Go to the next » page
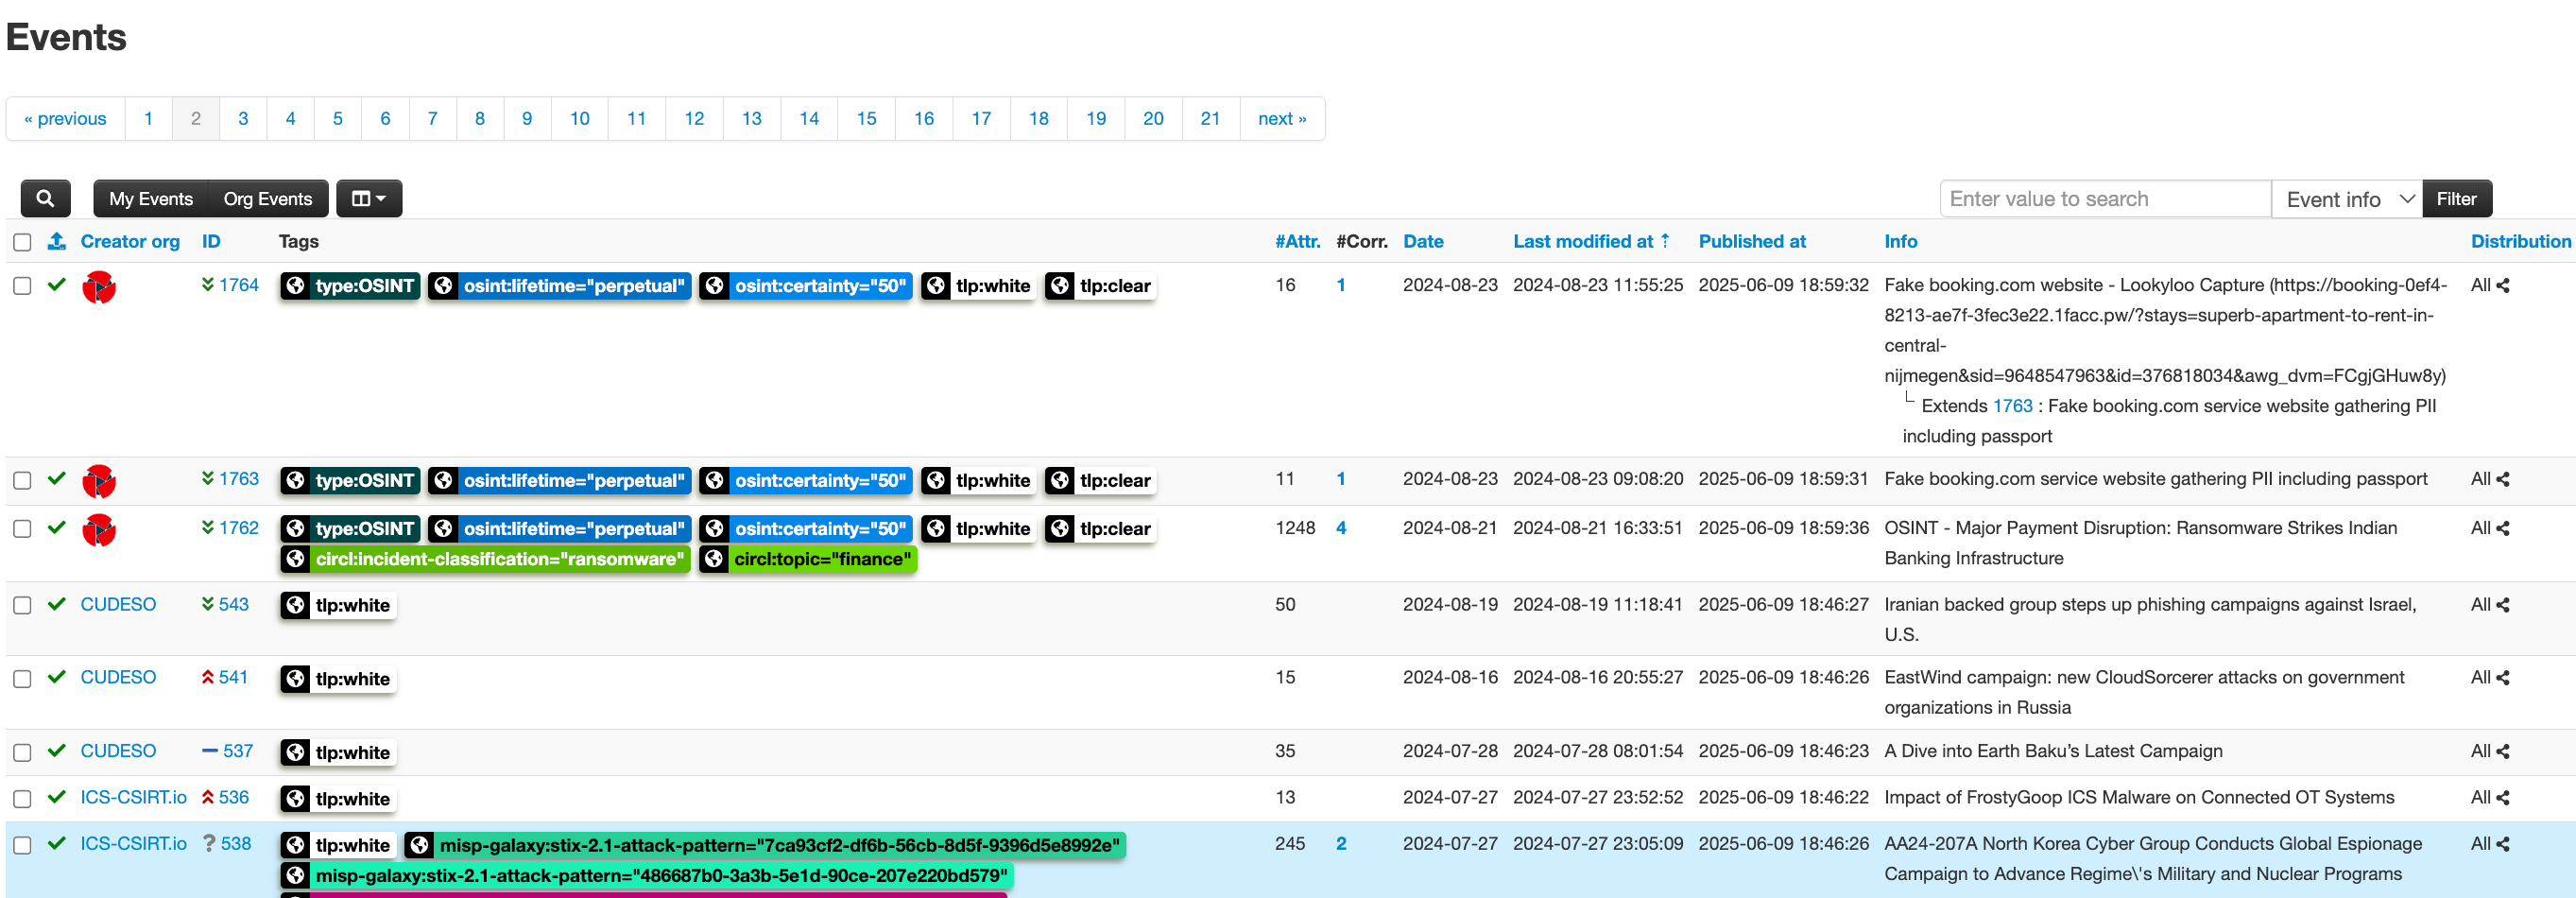Screen dimensions: 2576x898 (x=1282, y=118)
